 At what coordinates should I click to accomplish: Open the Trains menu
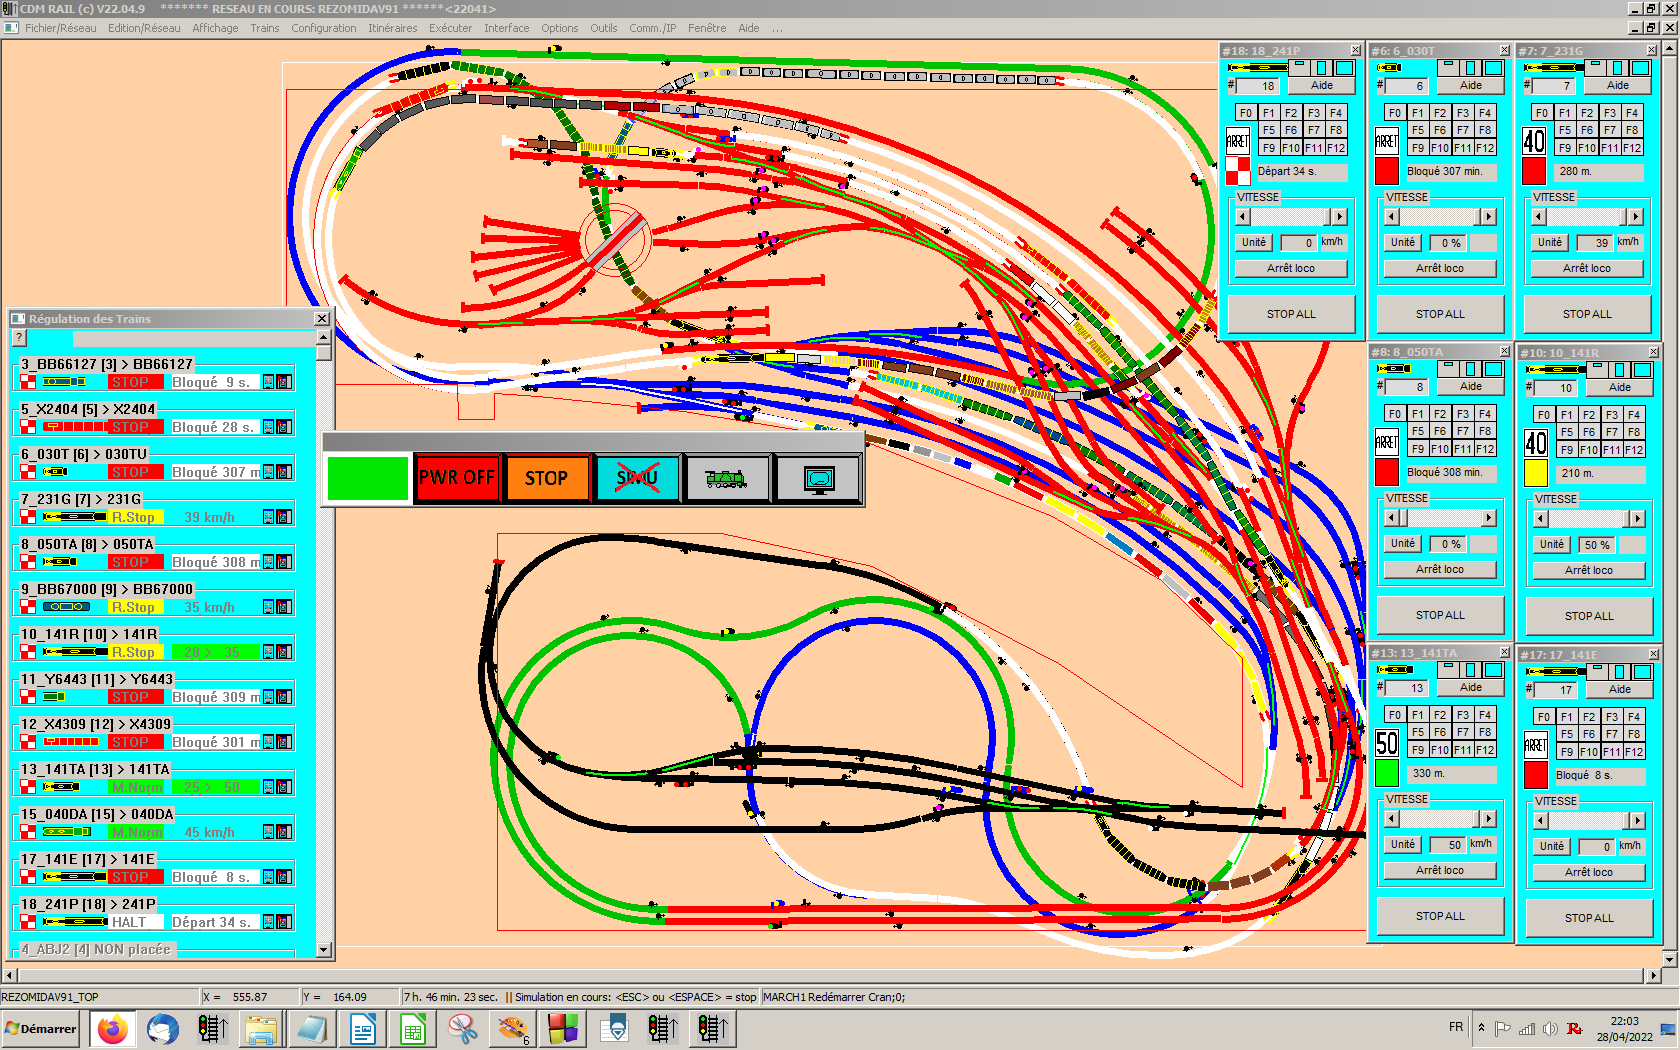pyautogui.click(x=265, y=28)
